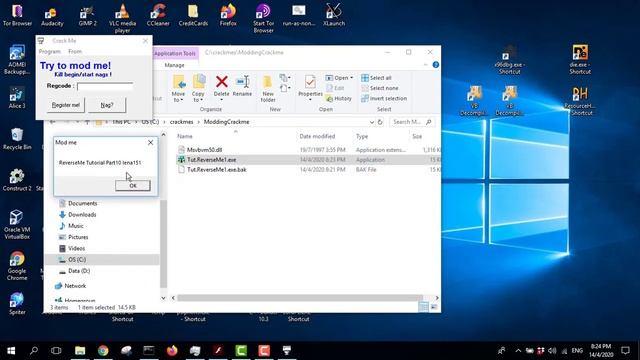
Task: Click the navigation pane vertical scrollbar
Action: [x=163, y=244]
